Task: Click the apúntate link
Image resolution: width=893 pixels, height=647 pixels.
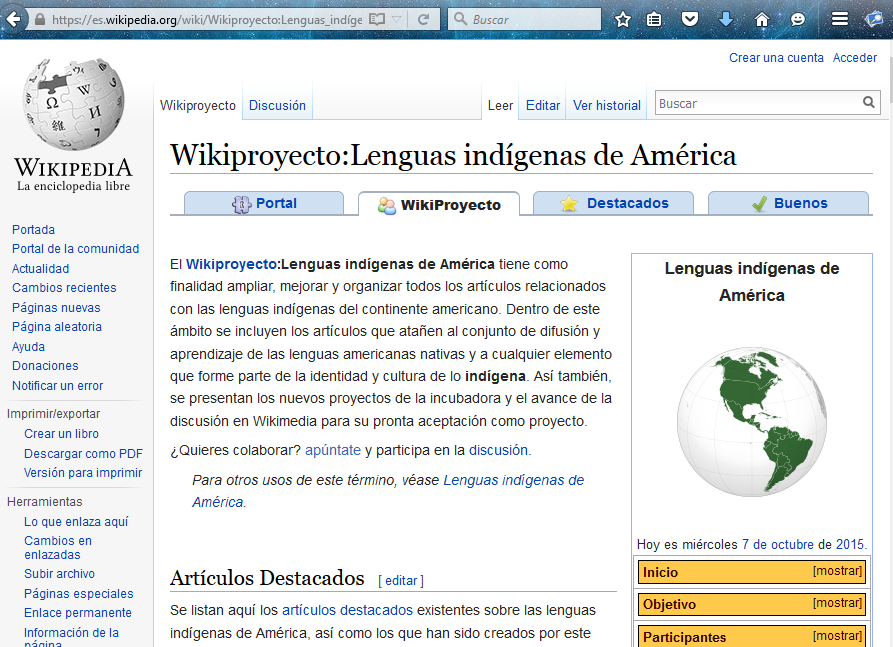Action: pos(333,450)
